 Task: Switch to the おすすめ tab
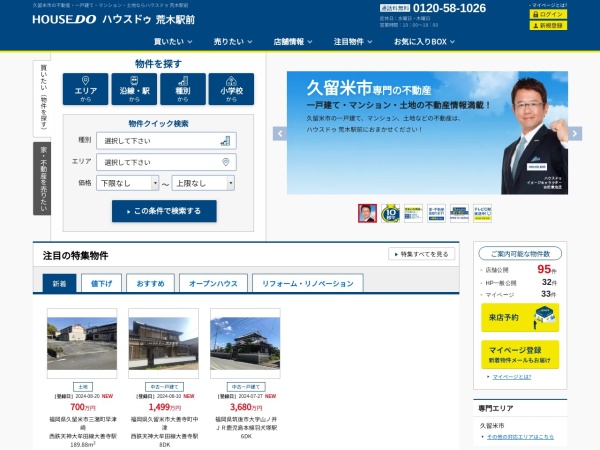(150, 284)
